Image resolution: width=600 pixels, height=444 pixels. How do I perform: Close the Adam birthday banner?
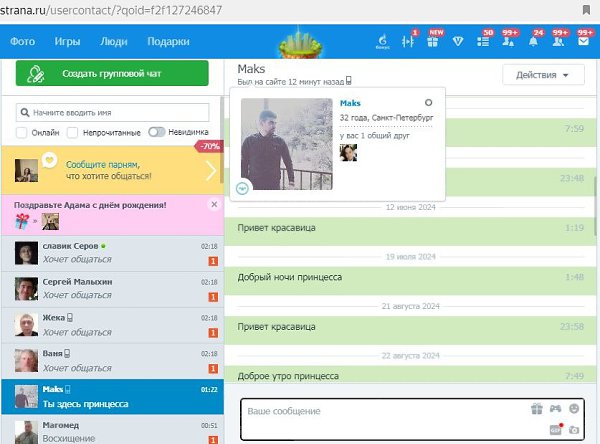(214, 204)
